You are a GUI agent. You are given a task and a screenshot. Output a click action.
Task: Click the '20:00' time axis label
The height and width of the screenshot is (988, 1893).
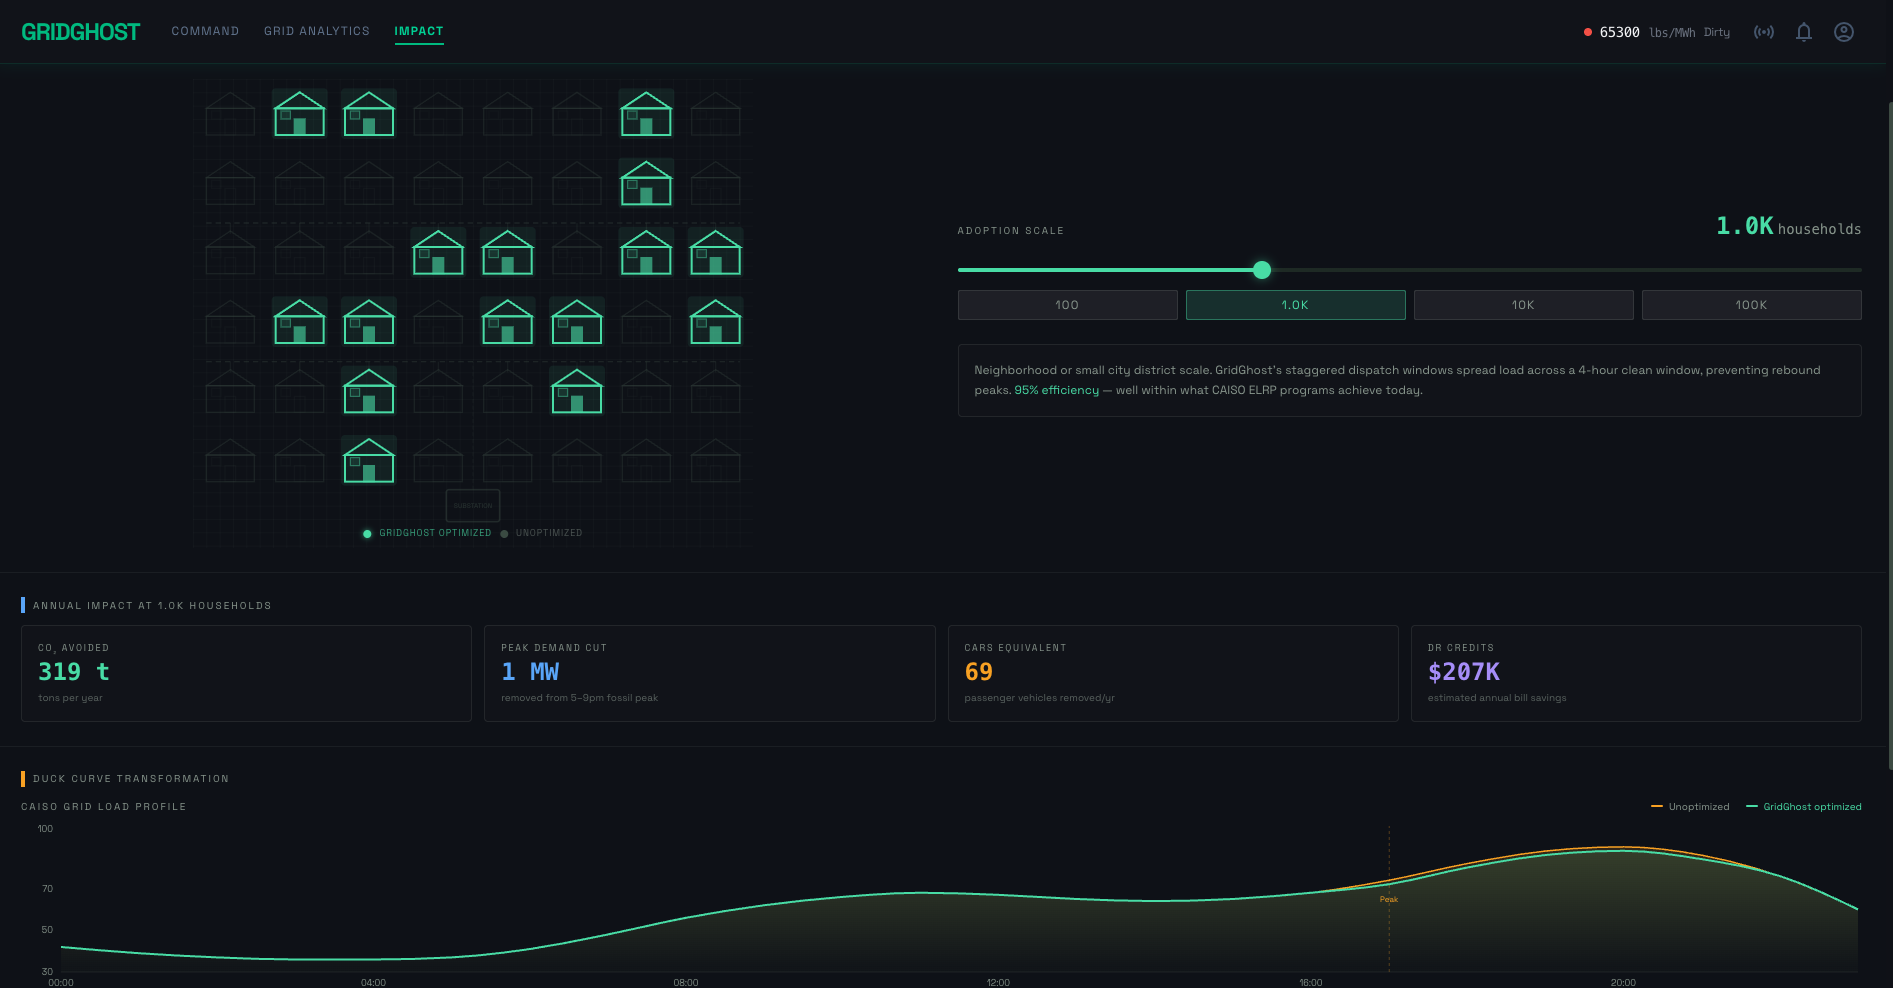pyautogui.click(x=1623, y=983)
